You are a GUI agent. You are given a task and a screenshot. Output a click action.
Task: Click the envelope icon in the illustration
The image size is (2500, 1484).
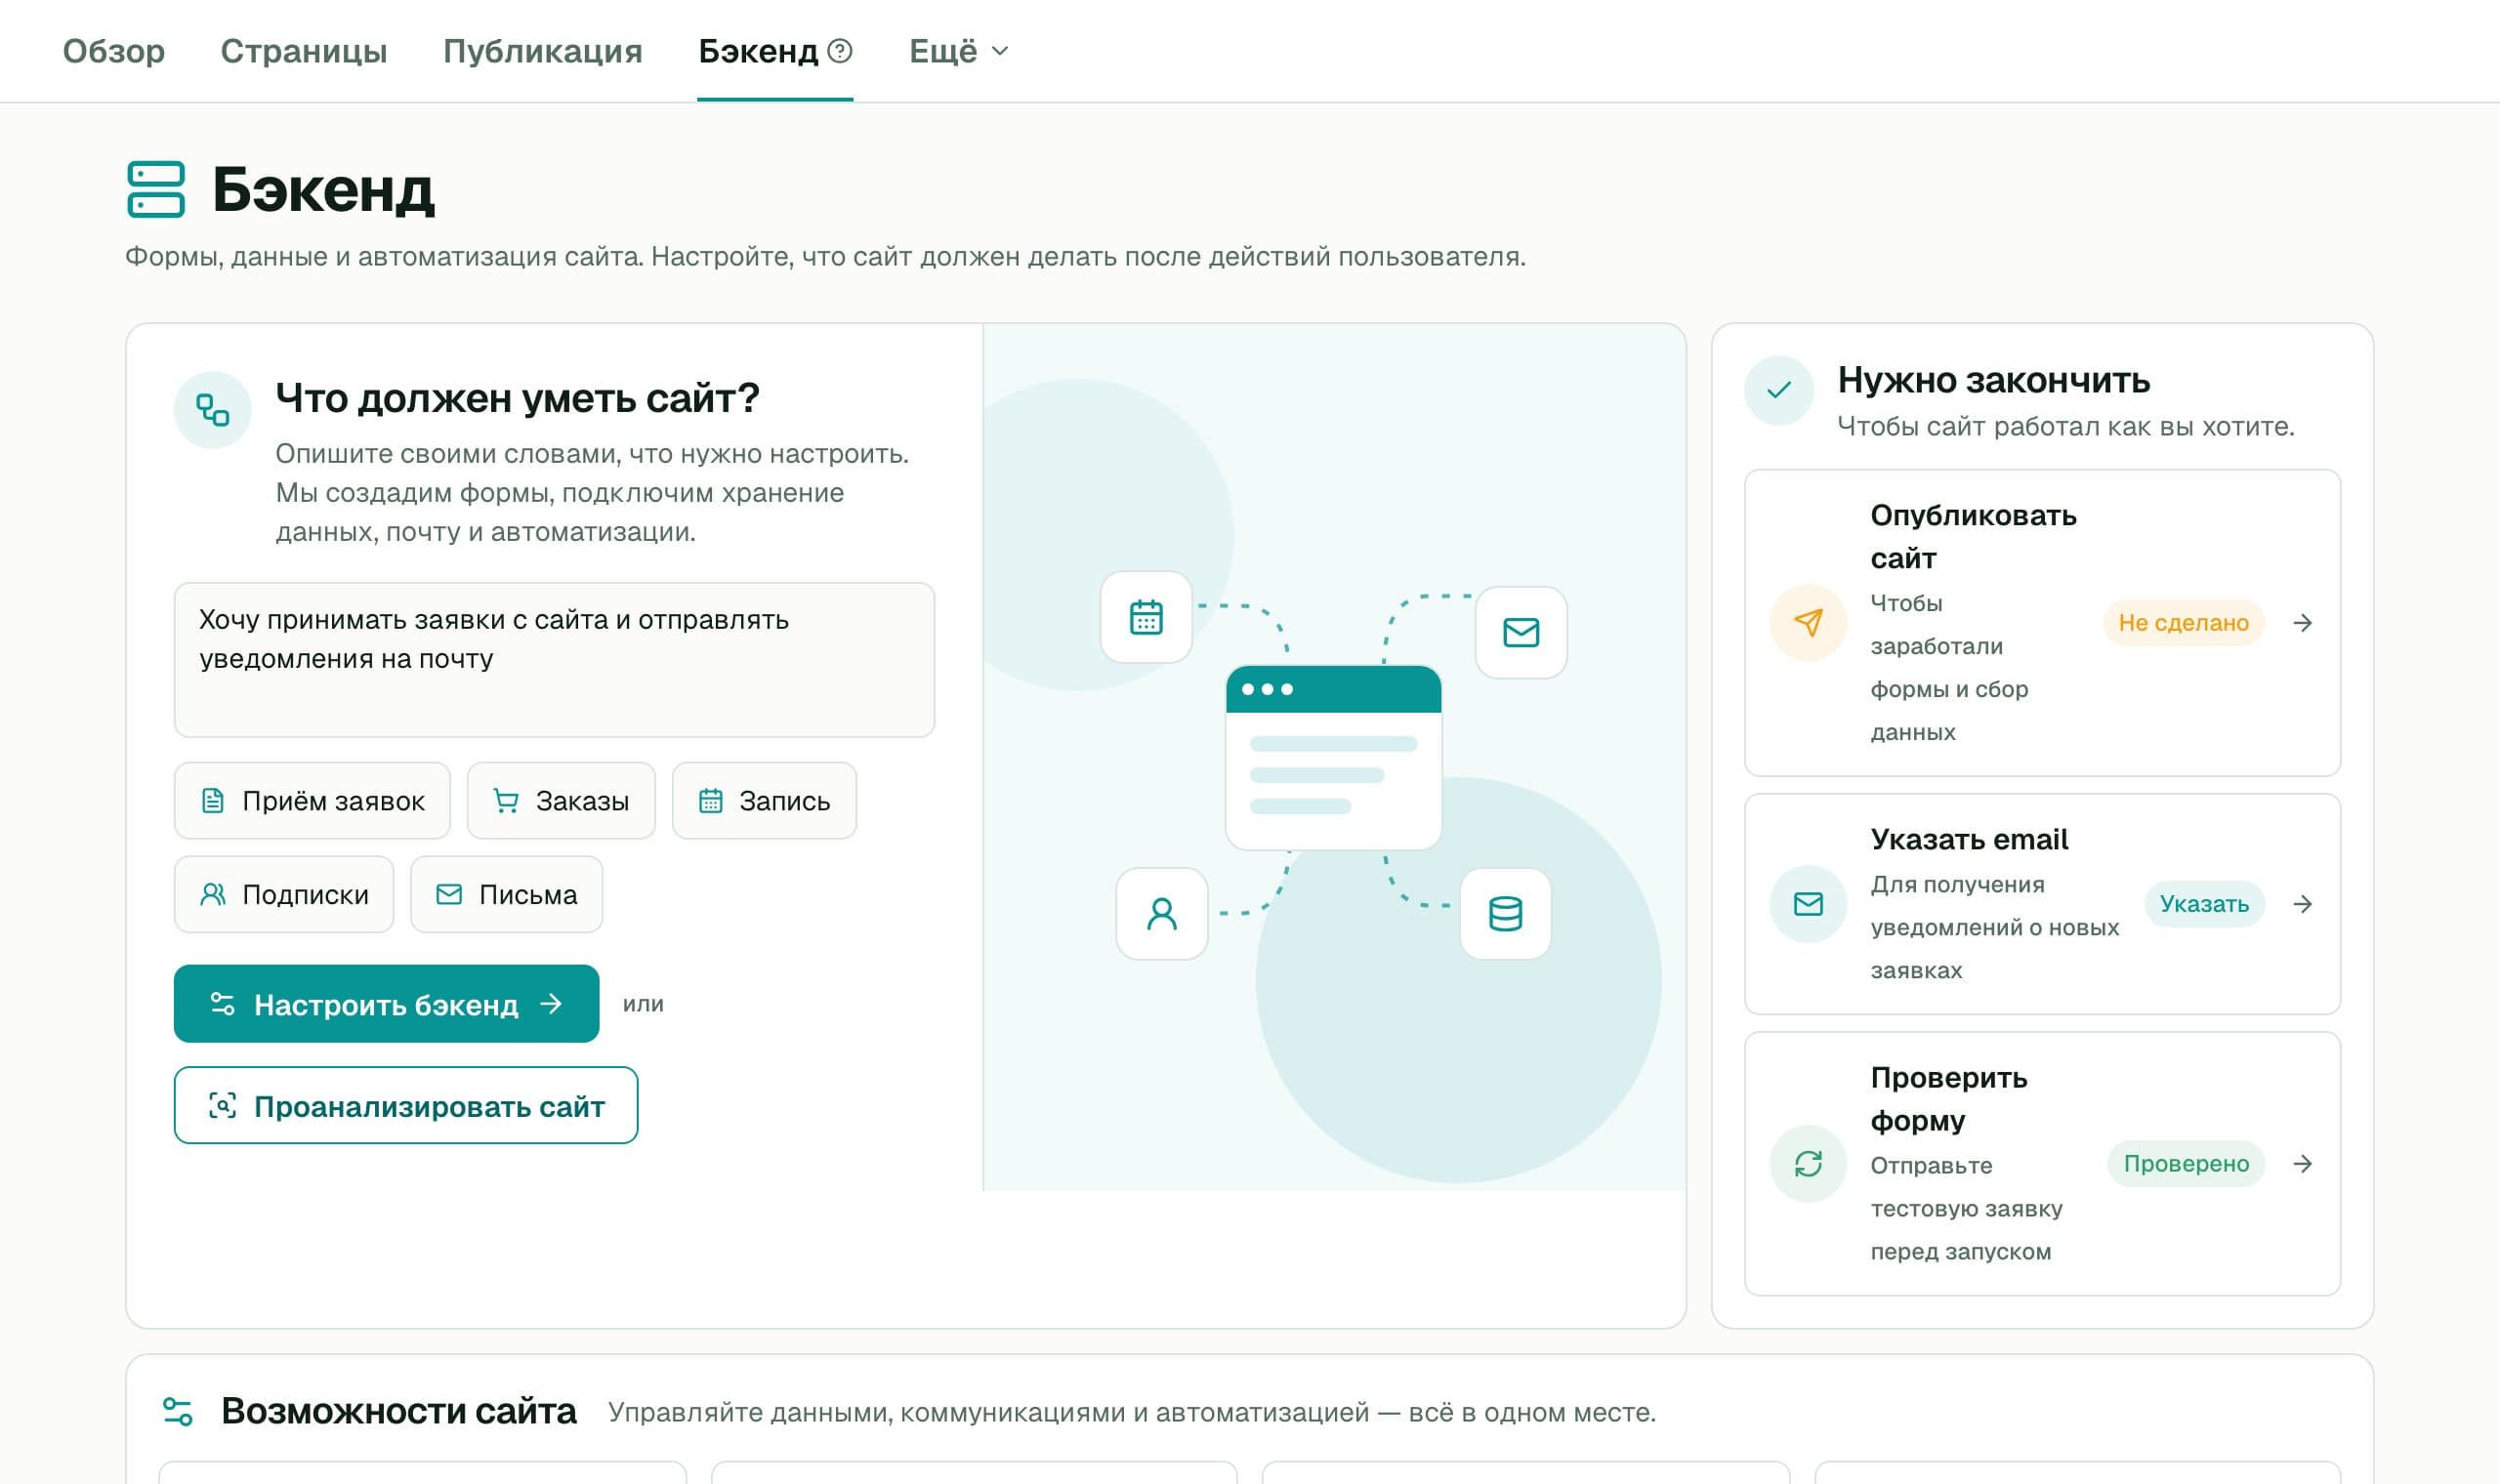click(x=1521, y=632)
